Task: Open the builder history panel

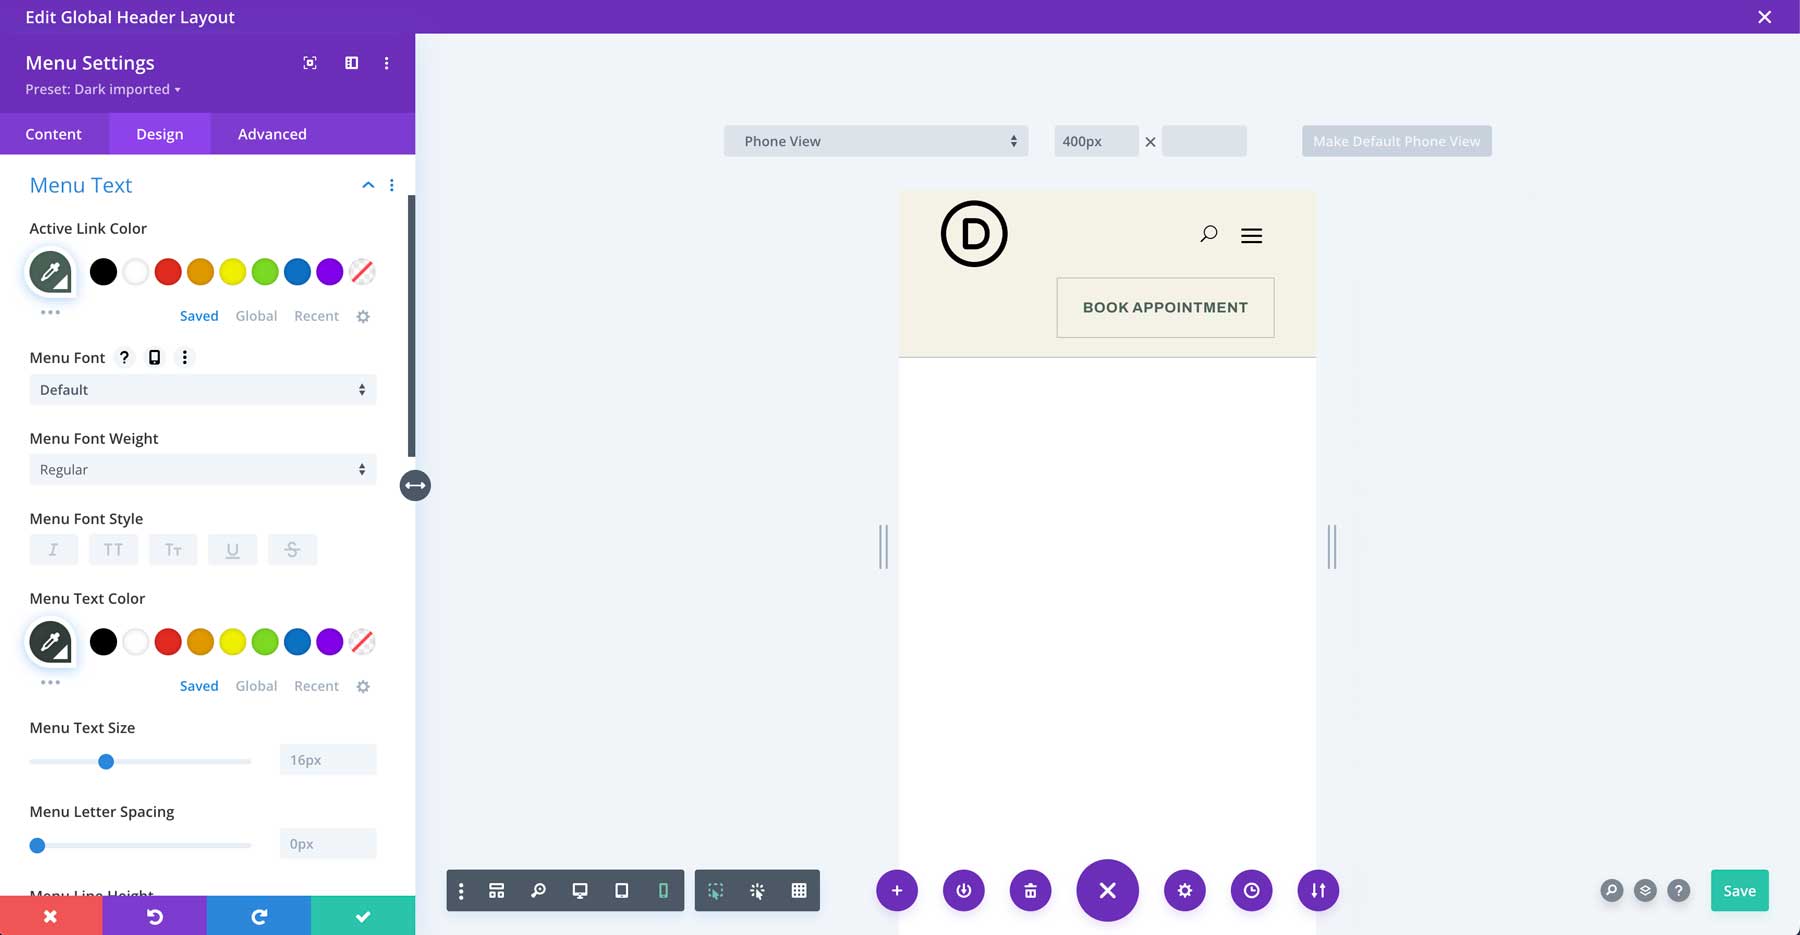Action: click(x=1251, y=890)
